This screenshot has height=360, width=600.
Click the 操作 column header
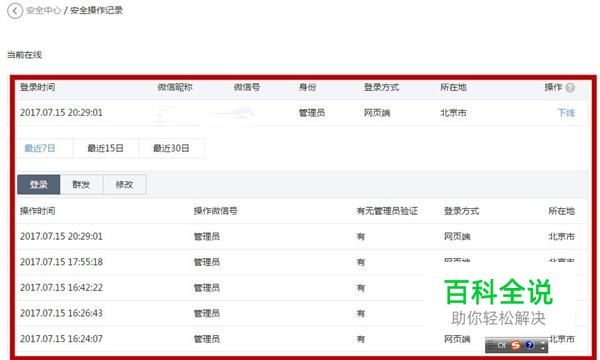[553, 87]
